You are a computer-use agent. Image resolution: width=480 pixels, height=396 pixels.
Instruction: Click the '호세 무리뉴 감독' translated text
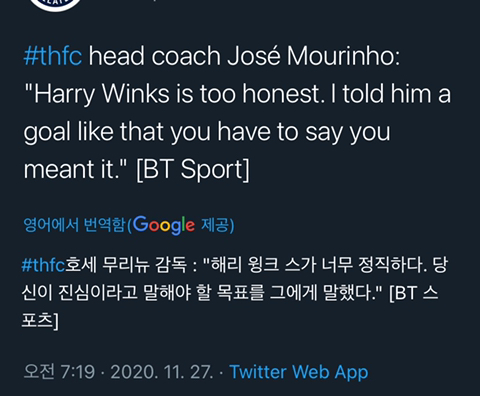tap(126, 265)
